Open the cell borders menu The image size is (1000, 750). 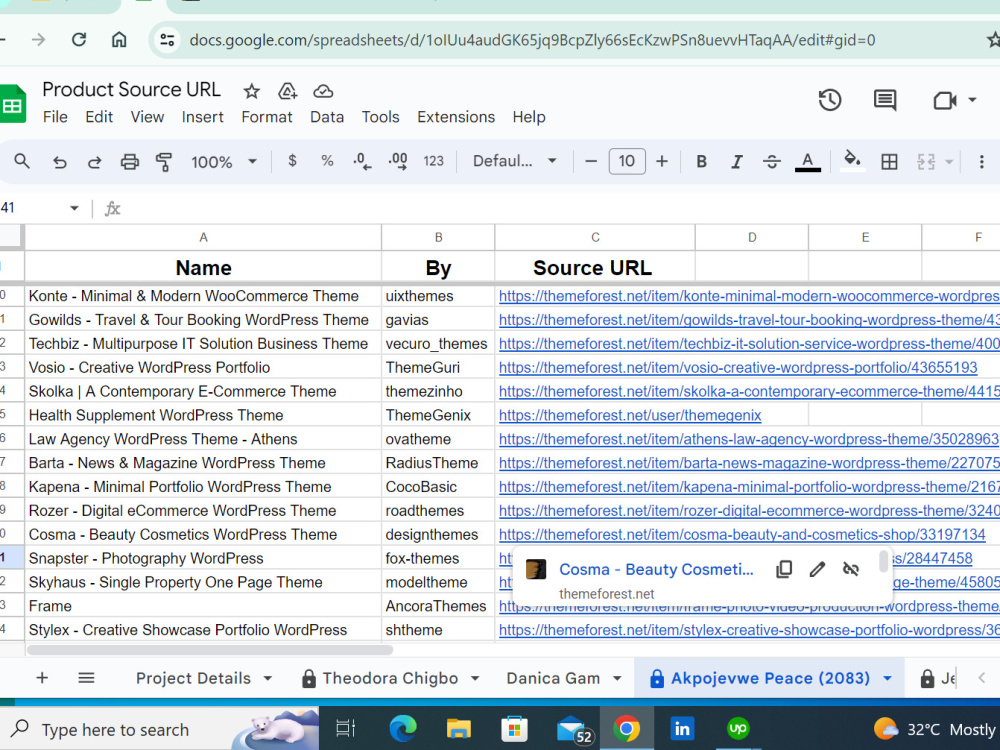pos(889,161)
